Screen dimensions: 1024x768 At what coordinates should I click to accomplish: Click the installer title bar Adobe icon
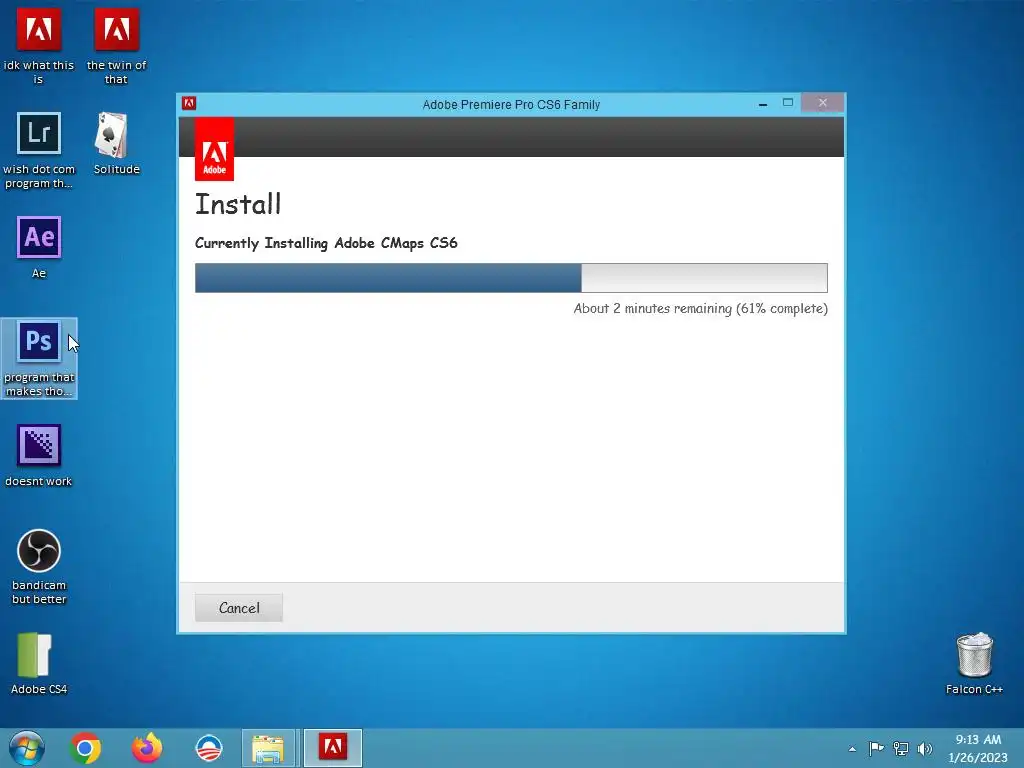[x=189, y=103]
